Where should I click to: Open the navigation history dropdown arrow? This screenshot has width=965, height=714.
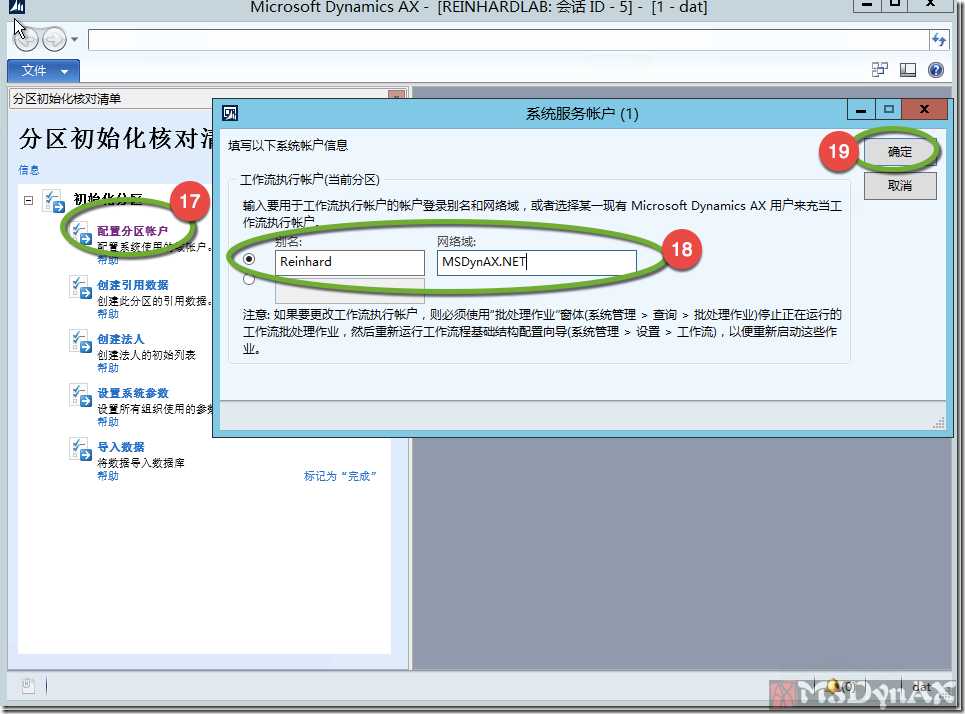[x=74, y=39]
